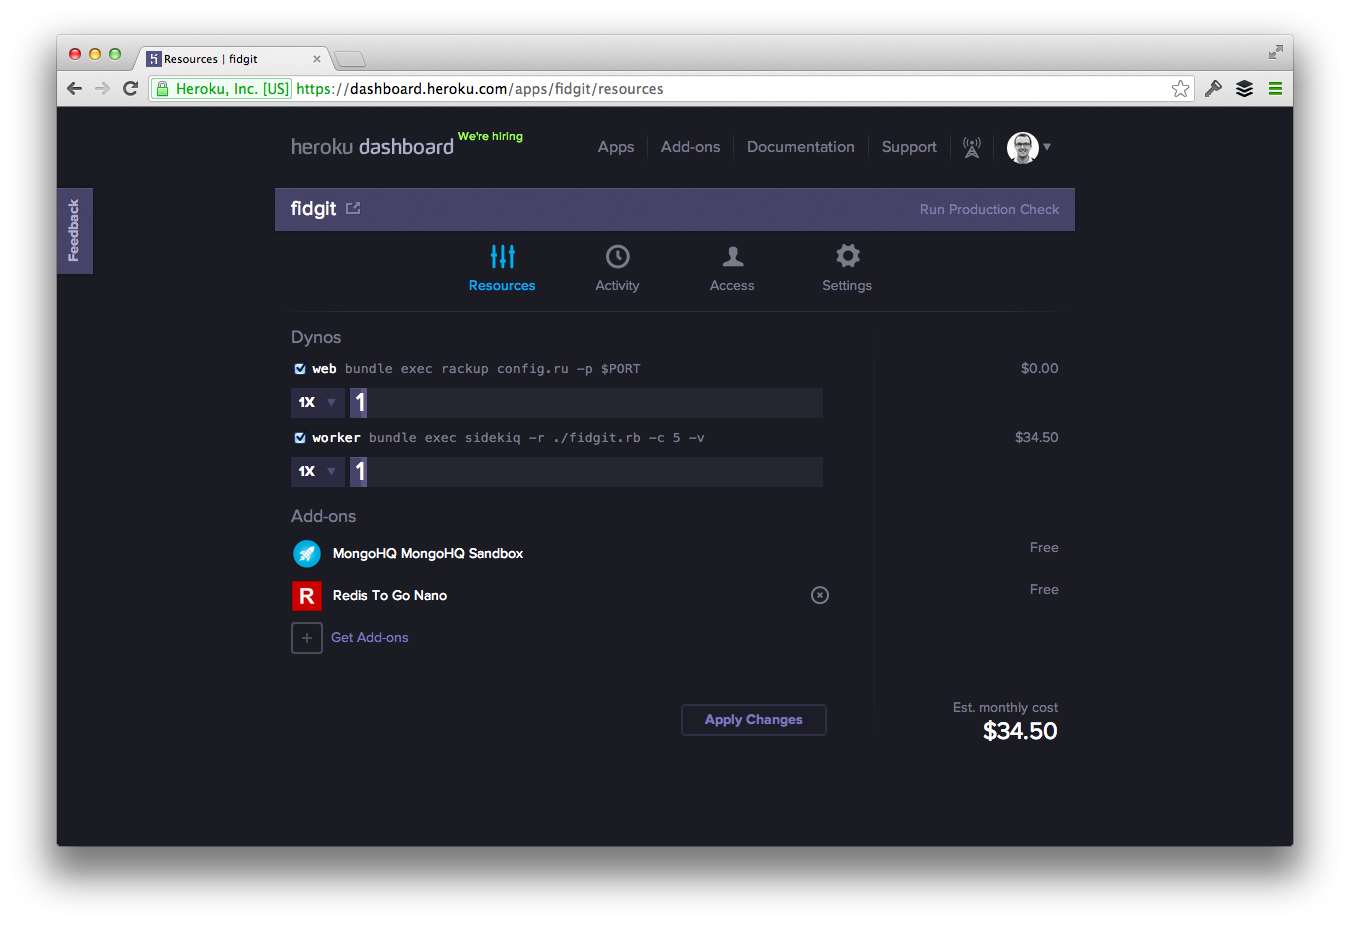
Task: Click the web dyno count slider handle
Action: click(359, 403)
